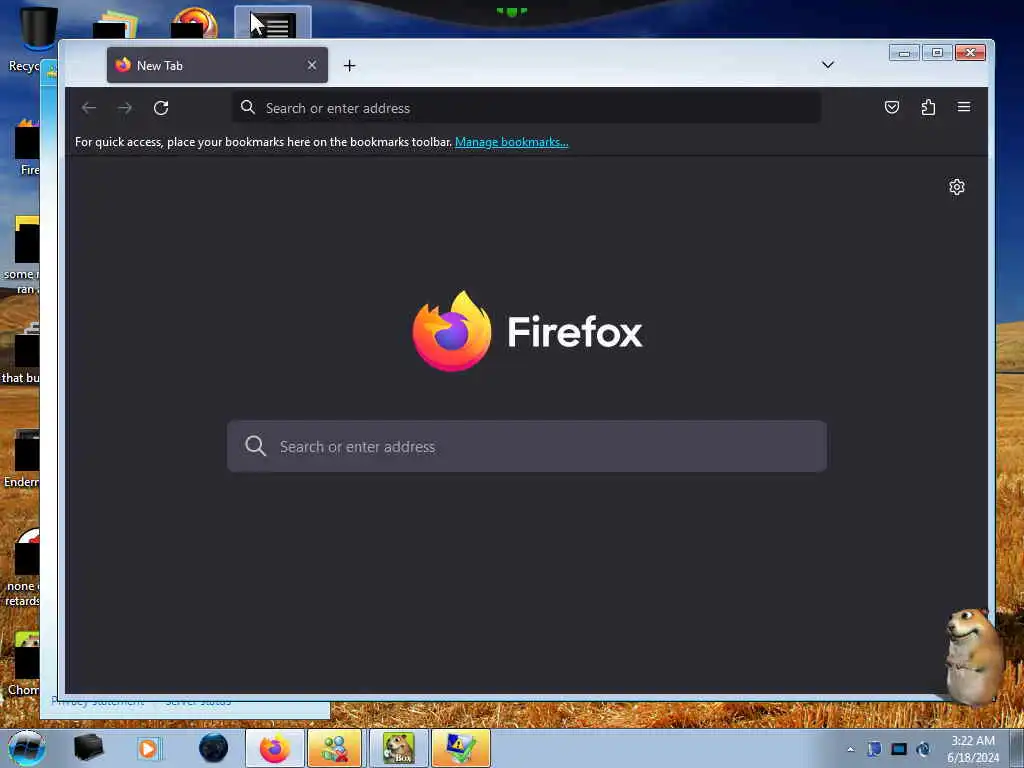Open the dark sphere taskbar icon
The image size is (1024, 768).
(x=213, y=748)
